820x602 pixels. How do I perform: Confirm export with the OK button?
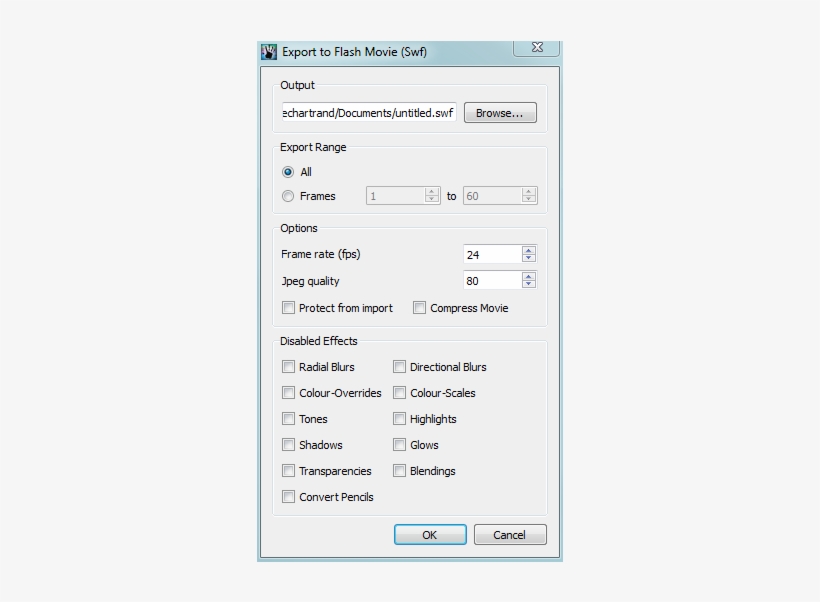click(429, 534)
